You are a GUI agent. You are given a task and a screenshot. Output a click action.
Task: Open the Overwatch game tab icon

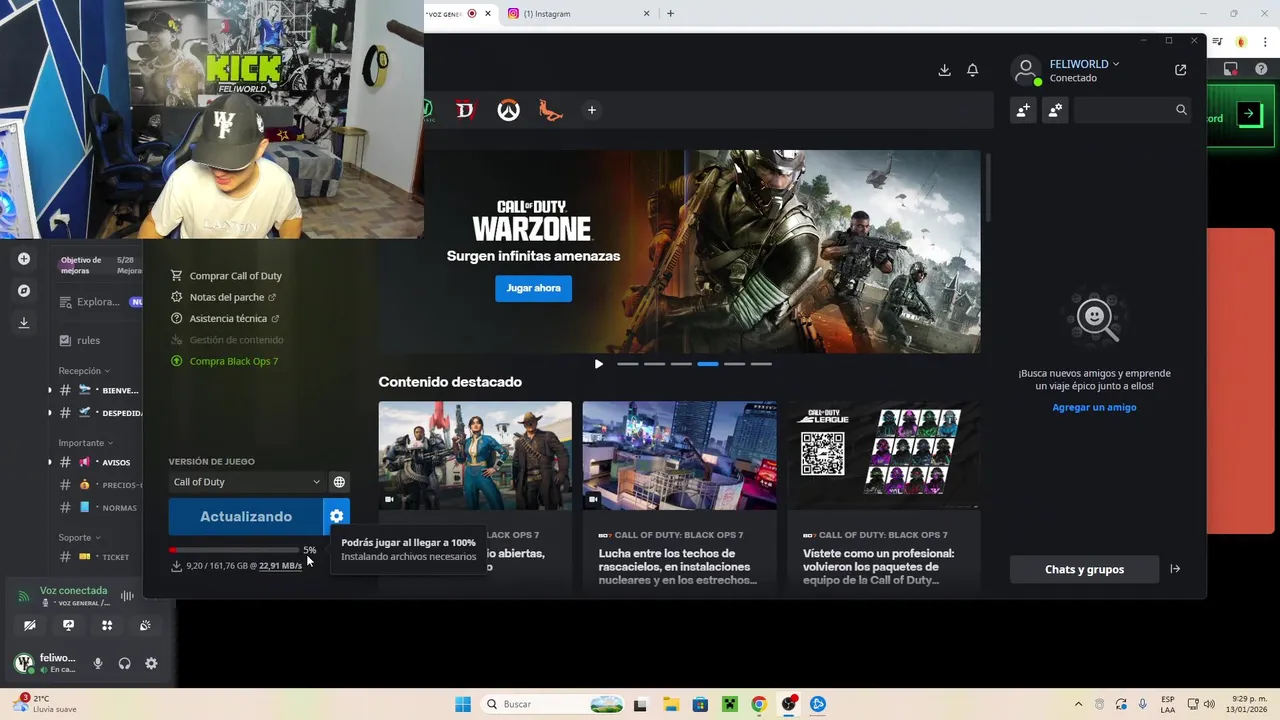point(509,110)
